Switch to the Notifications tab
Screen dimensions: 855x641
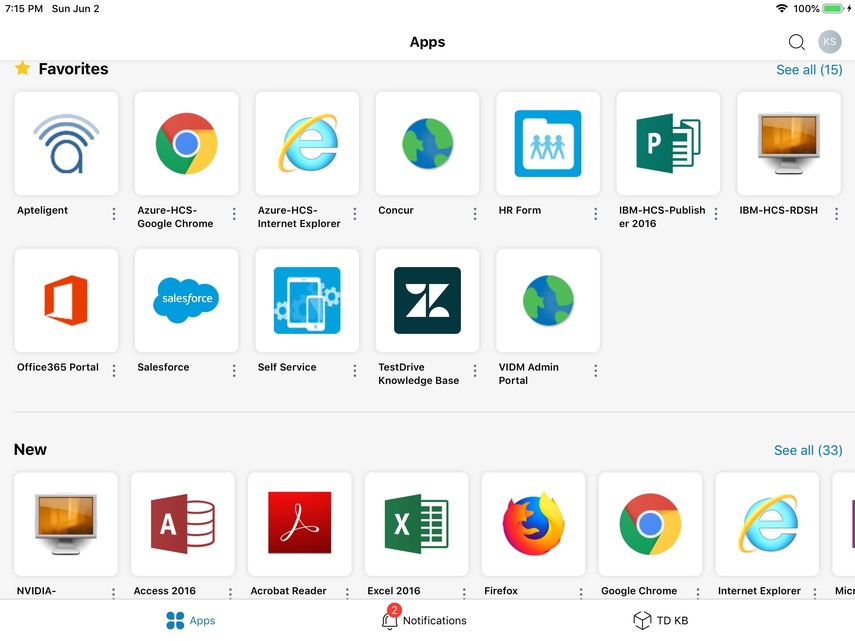click(x=424, y=621)
